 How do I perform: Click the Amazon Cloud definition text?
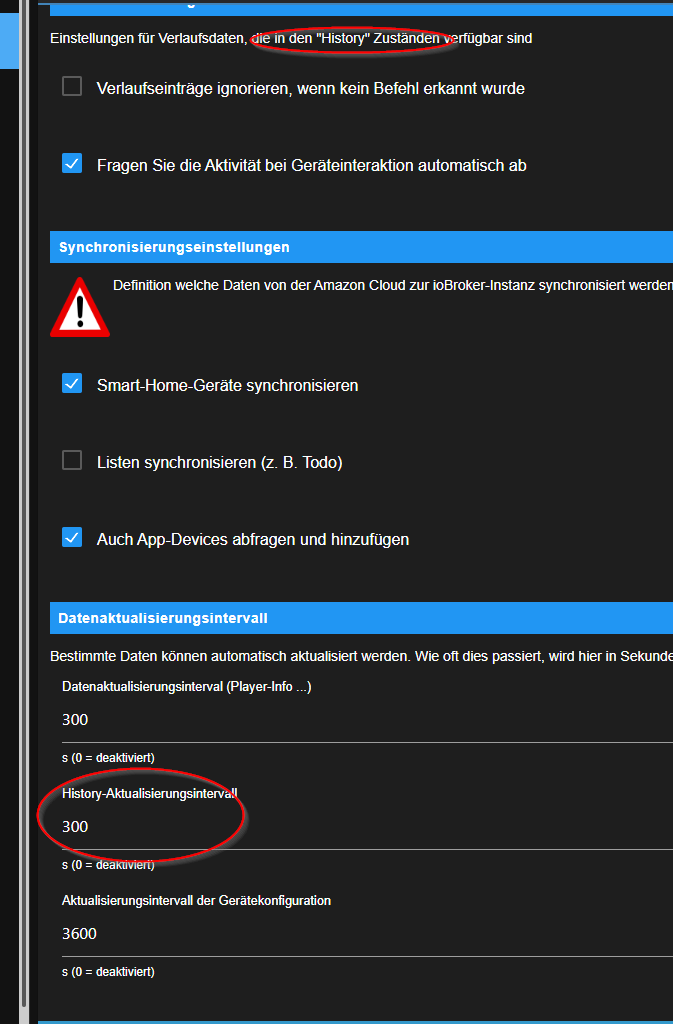(392, 285)
